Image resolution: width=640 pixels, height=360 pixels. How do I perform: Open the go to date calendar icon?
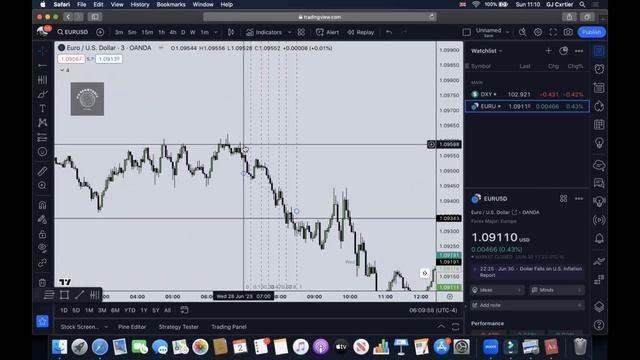point(184,310)
